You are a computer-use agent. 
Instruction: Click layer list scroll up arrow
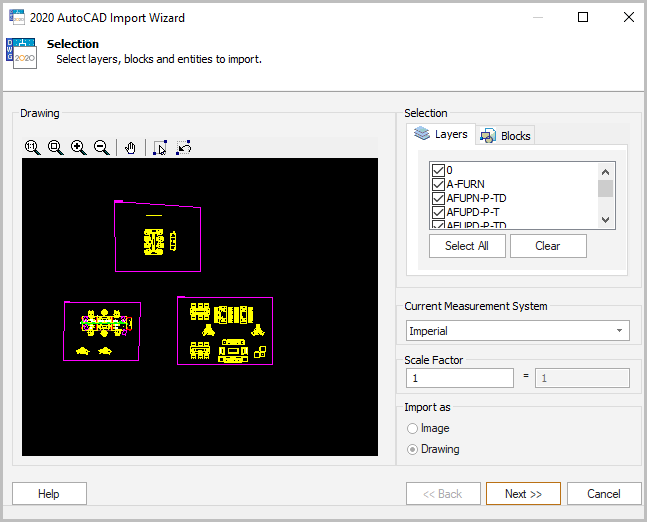605,172
